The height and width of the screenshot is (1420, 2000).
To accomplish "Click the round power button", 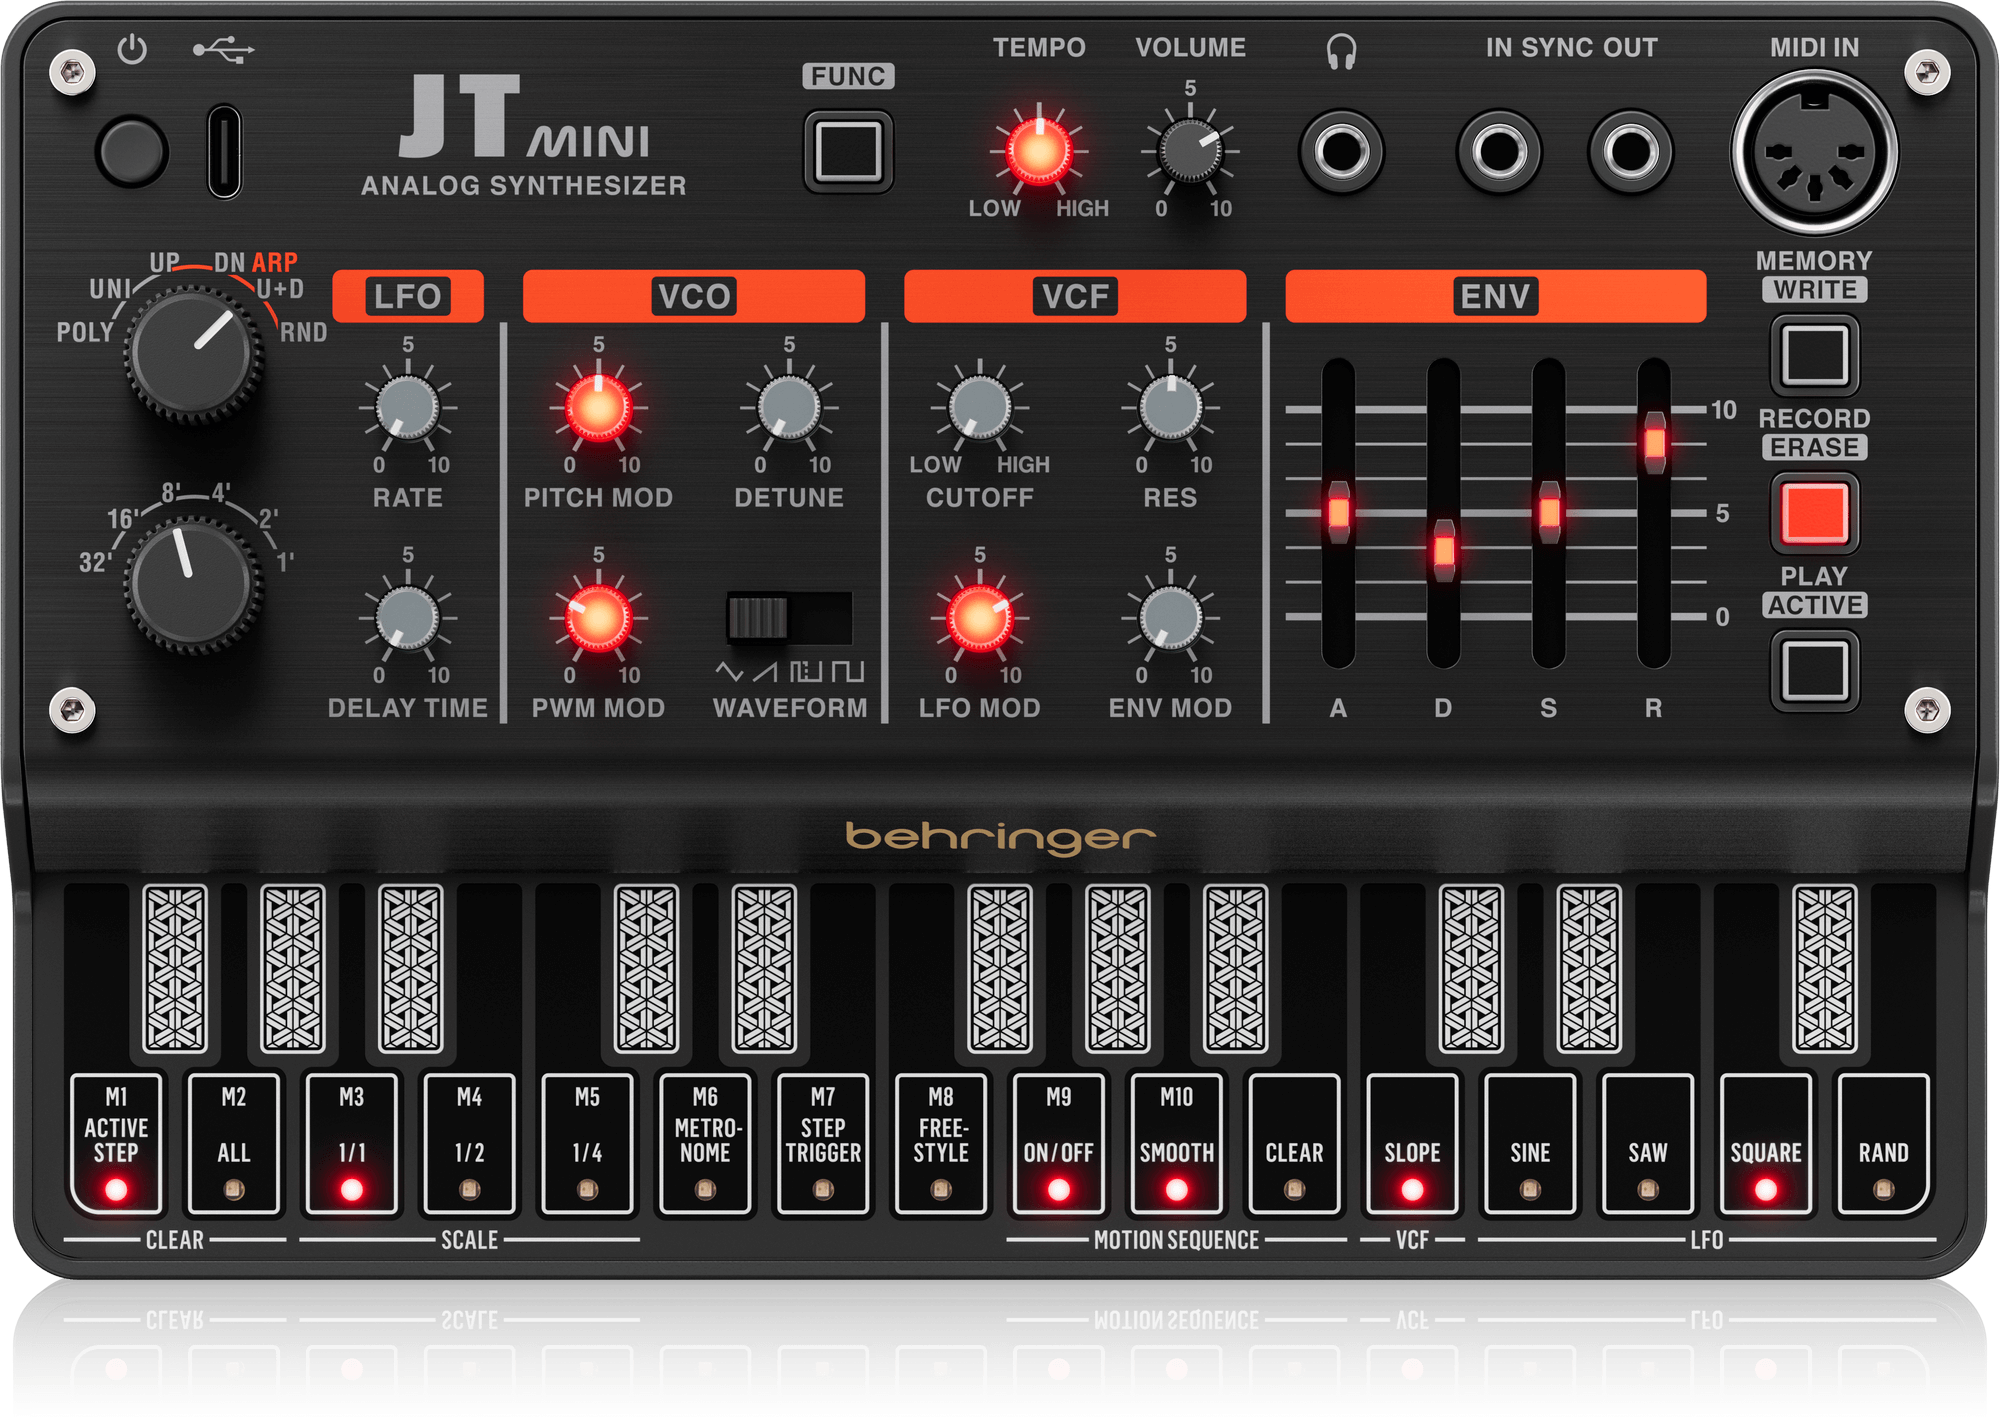I will [131, 152].
